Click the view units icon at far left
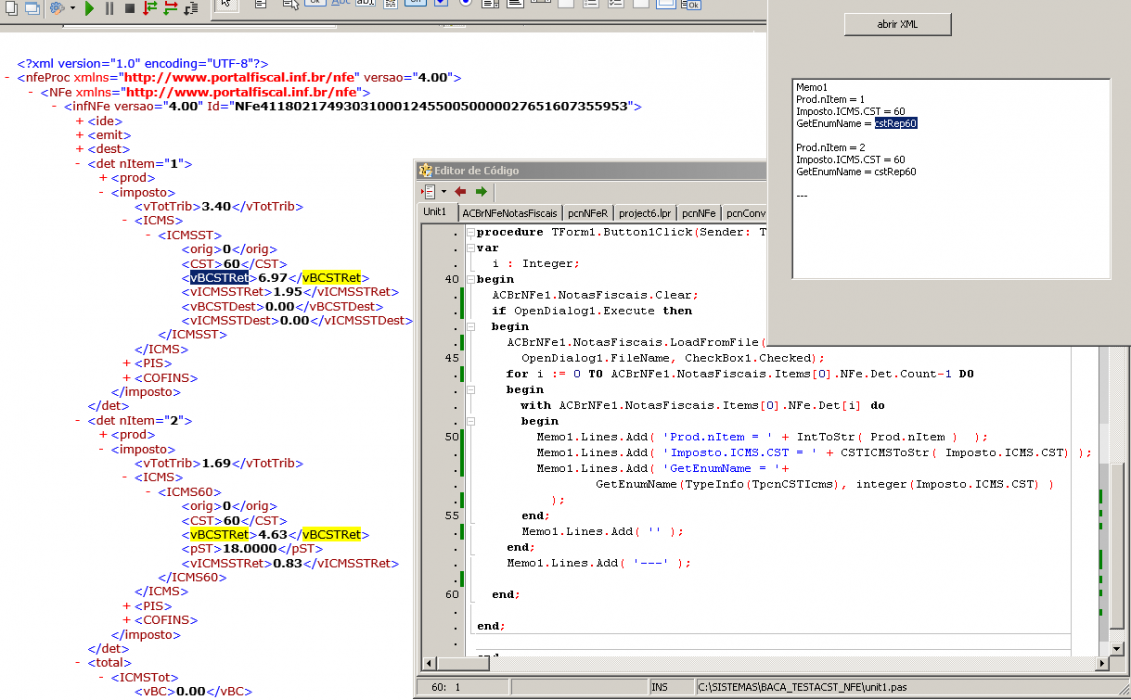The height and width of the screenshot is (700, 1131). tap(11, 8)
